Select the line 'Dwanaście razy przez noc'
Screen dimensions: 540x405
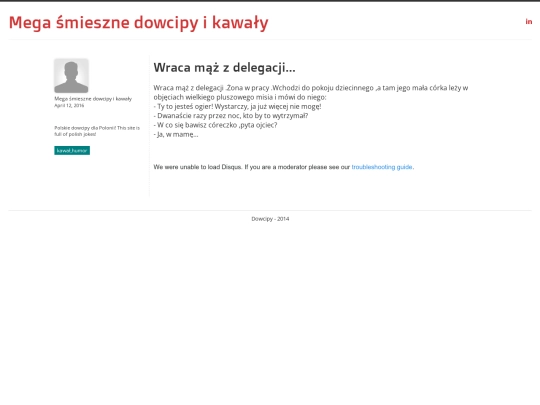231,116
